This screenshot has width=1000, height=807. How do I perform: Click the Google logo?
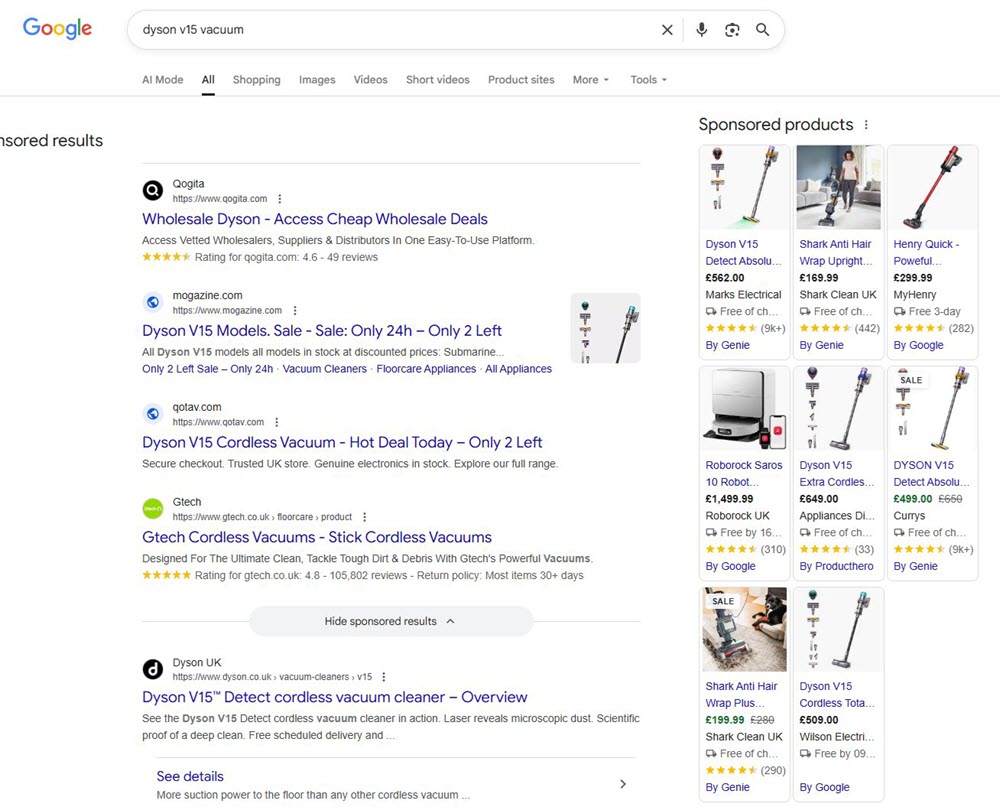[57, 28]
